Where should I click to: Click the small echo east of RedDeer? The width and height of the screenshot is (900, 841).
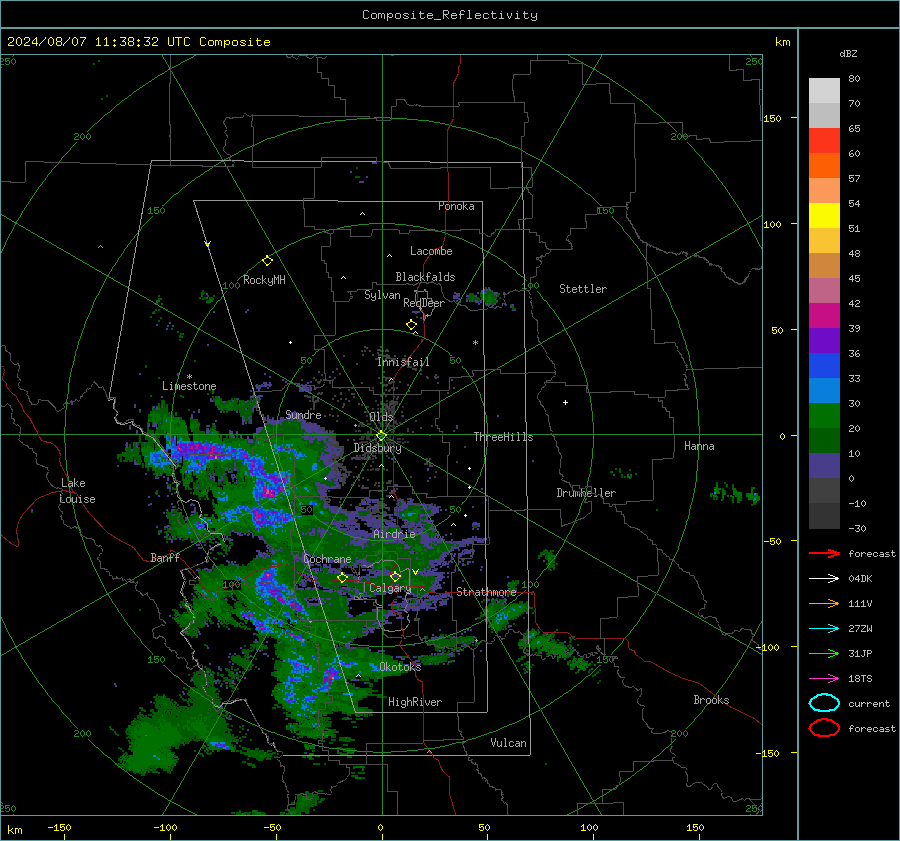point(484,297)
